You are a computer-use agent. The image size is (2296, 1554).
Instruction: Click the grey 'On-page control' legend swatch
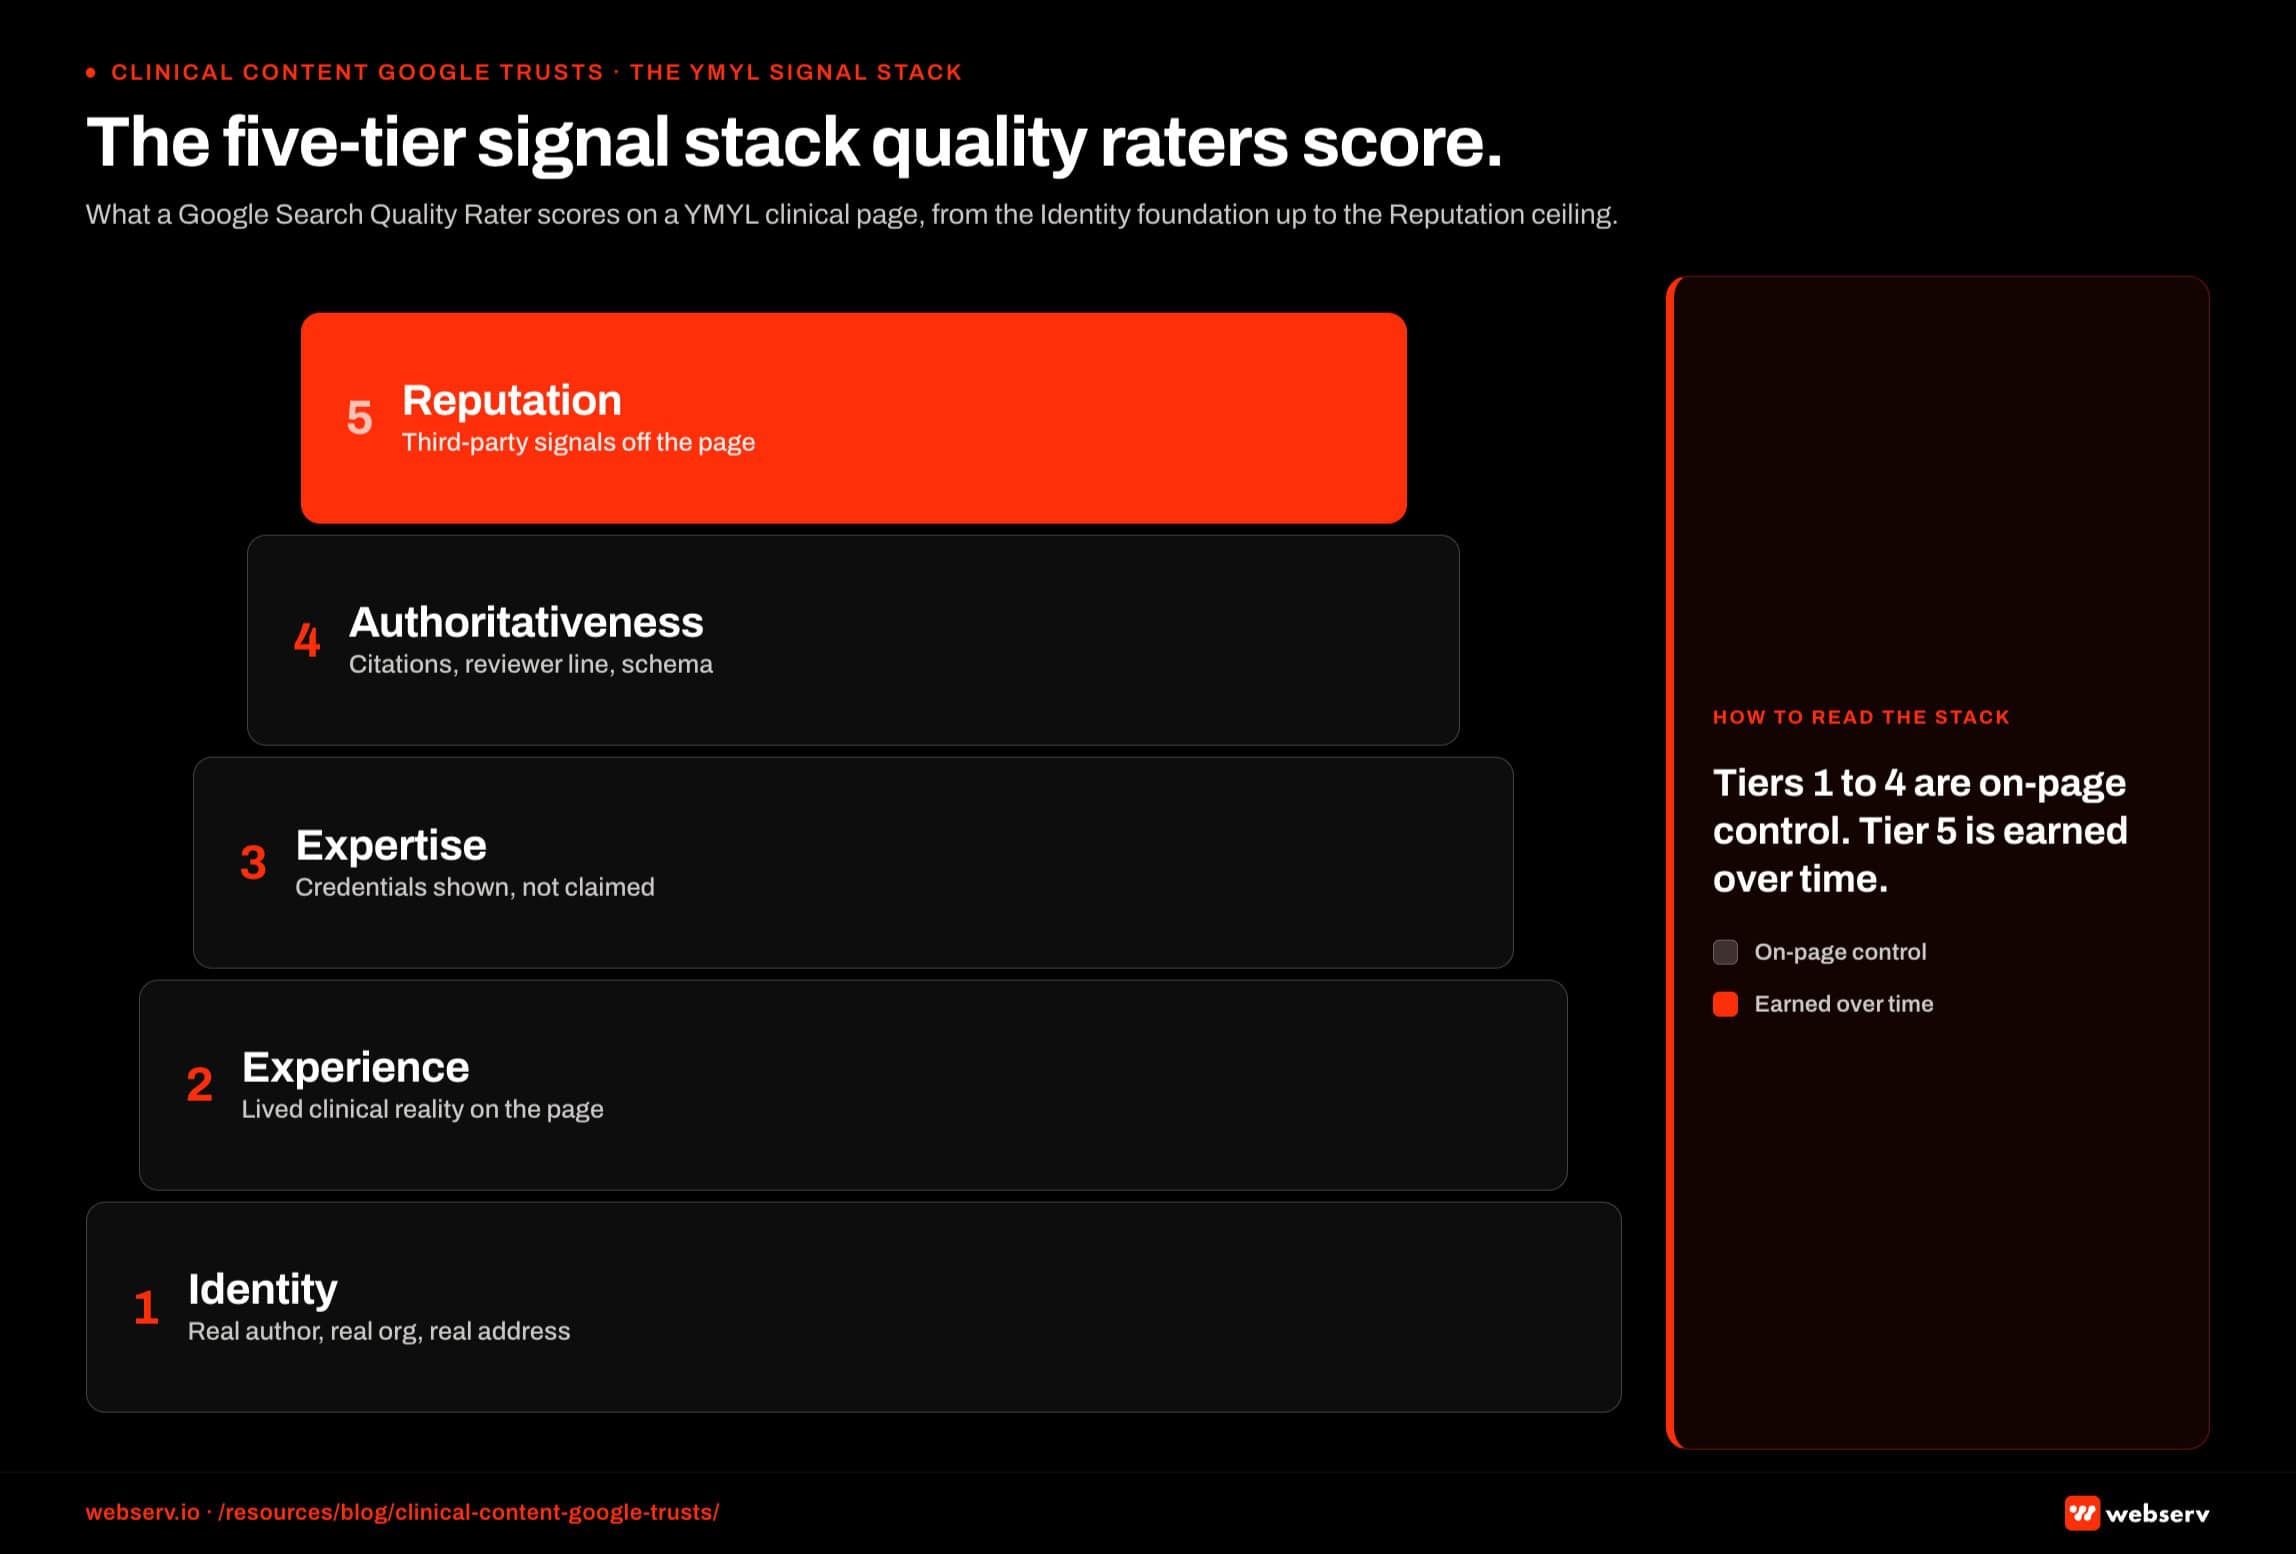[x=1725, y=952]
